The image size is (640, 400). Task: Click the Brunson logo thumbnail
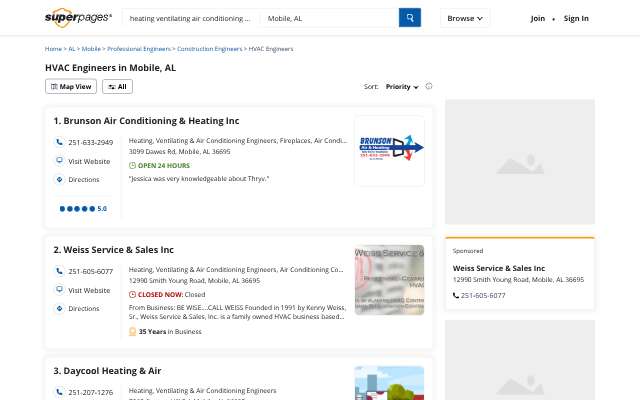tap(389, 151)
